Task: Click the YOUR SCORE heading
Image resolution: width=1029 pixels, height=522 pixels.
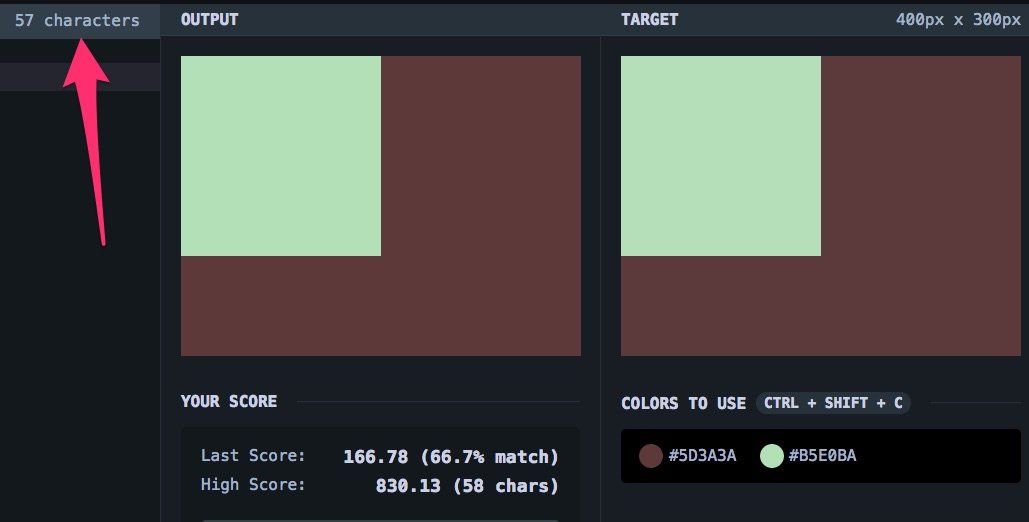Action: click(x=229, y=401)
